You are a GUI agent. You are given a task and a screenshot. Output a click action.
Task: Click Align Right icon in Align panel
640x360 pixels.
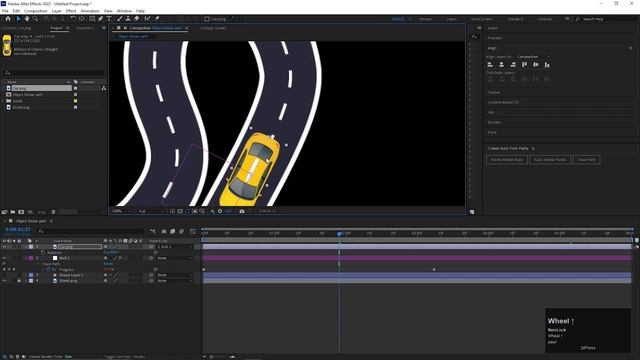[513, 64]
